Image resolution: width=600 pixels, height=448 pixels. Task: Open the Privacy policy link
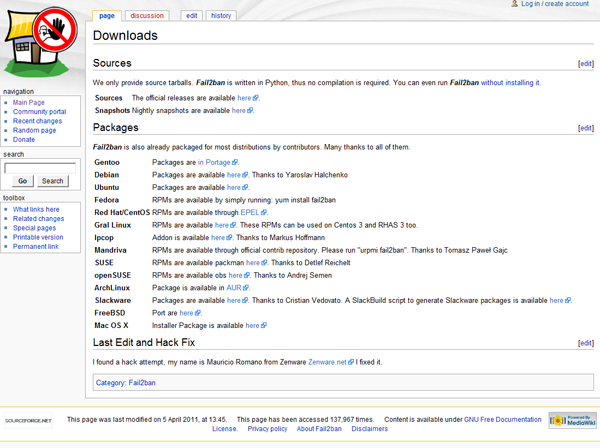(x=267, y=429)
